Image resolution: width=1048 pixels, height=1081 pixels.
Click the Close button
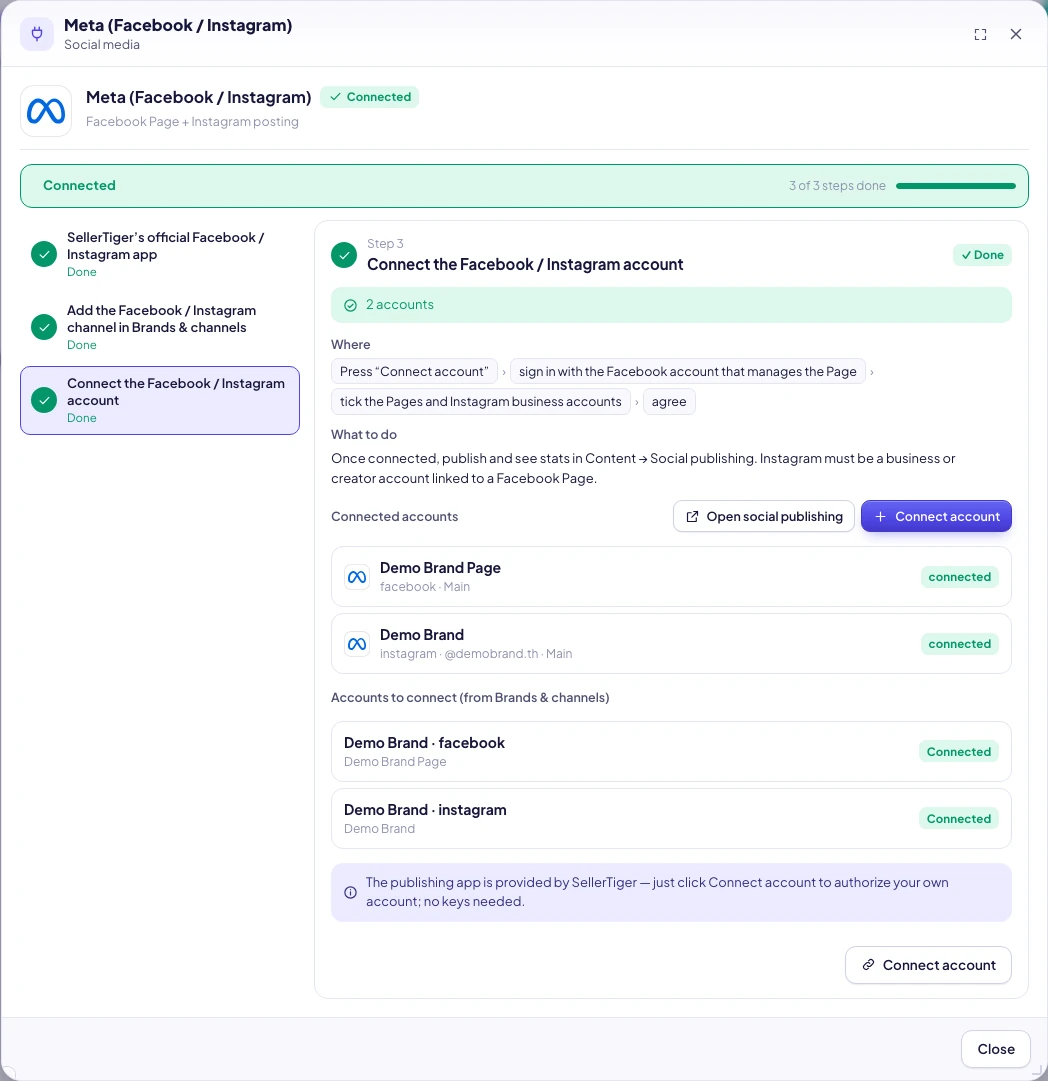coord(996,1049)
